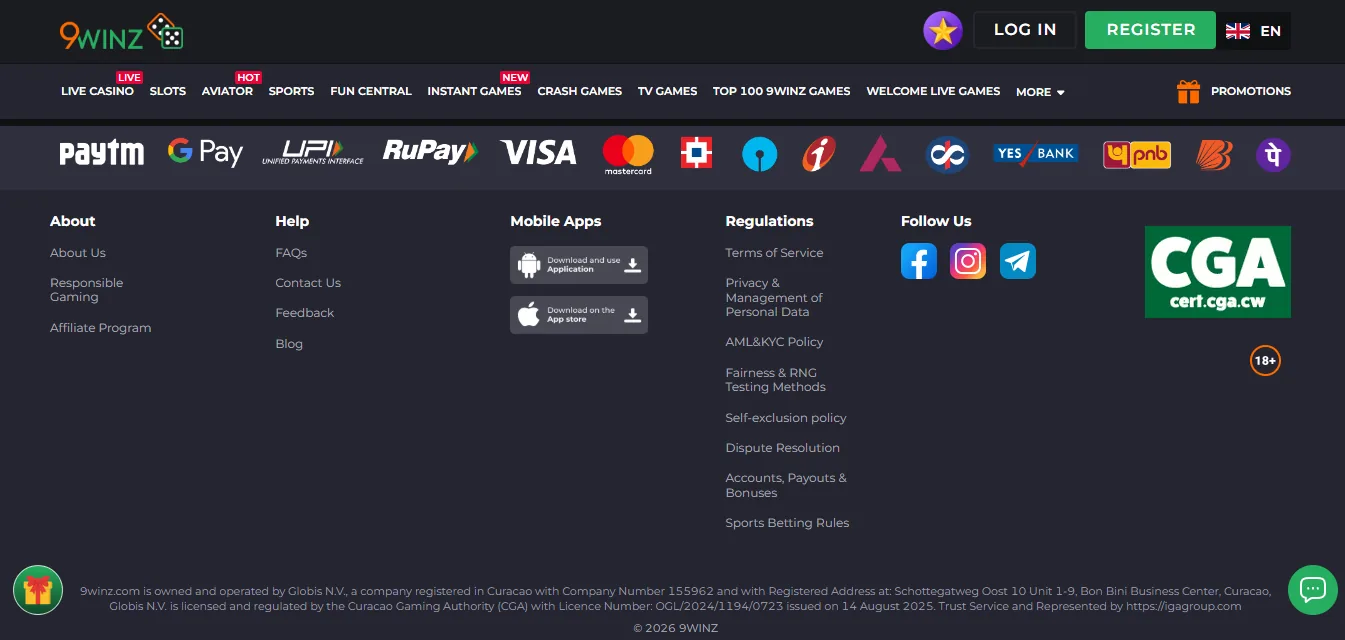Click the YES BANK logo
This screenshot has width=1345, height=640.
click(x=1036, y=153)
